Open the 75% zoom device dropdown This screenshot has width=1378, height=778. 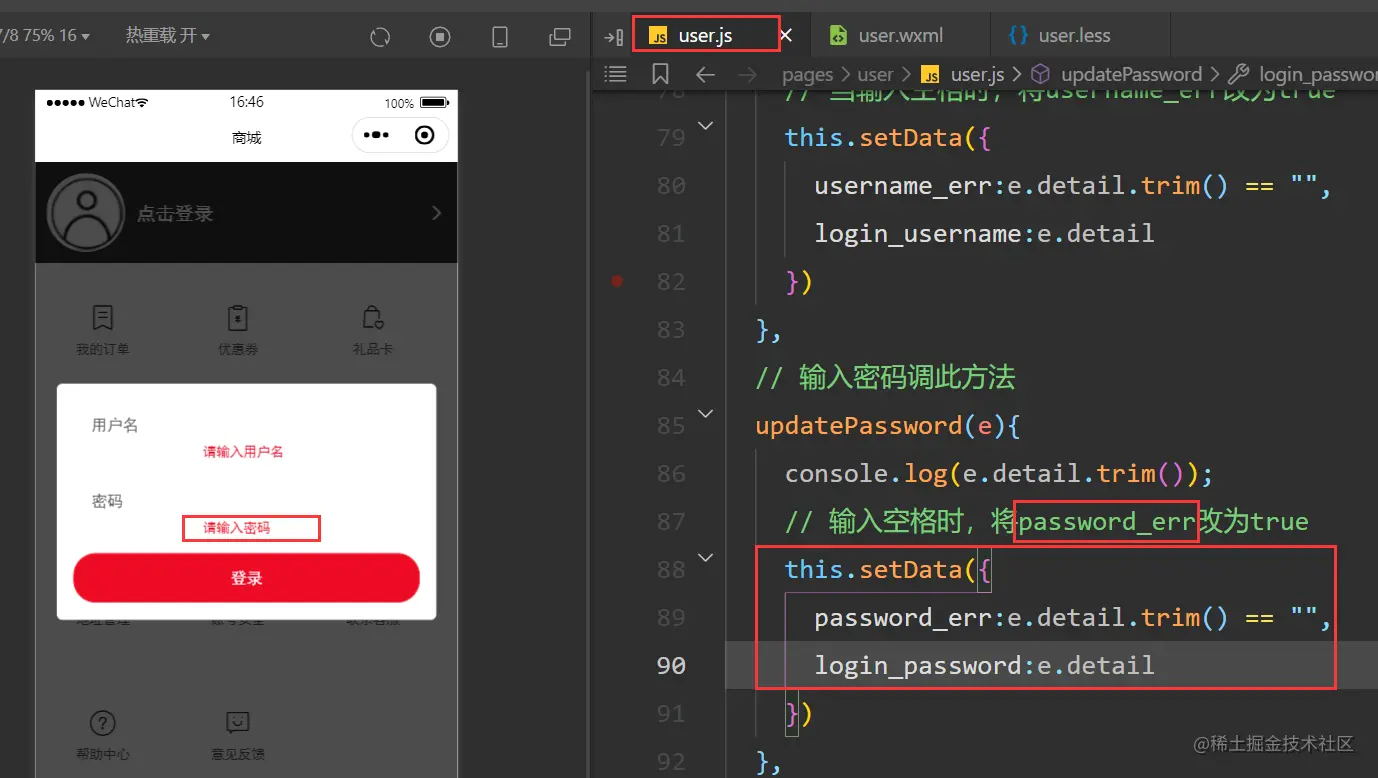[x=45, y=36]
